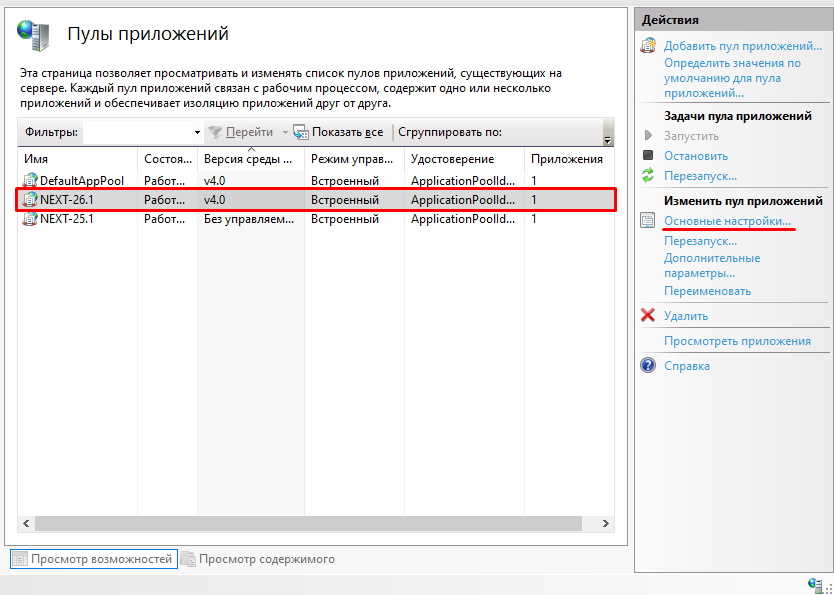
Task: Sort pools by the Имя column header
Action: [x=35, y=157]
